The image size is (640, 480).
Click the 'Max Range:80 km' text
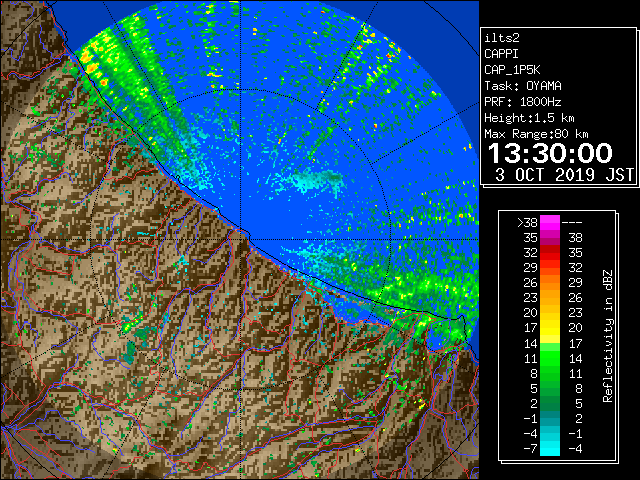click(x=536, y=134)
